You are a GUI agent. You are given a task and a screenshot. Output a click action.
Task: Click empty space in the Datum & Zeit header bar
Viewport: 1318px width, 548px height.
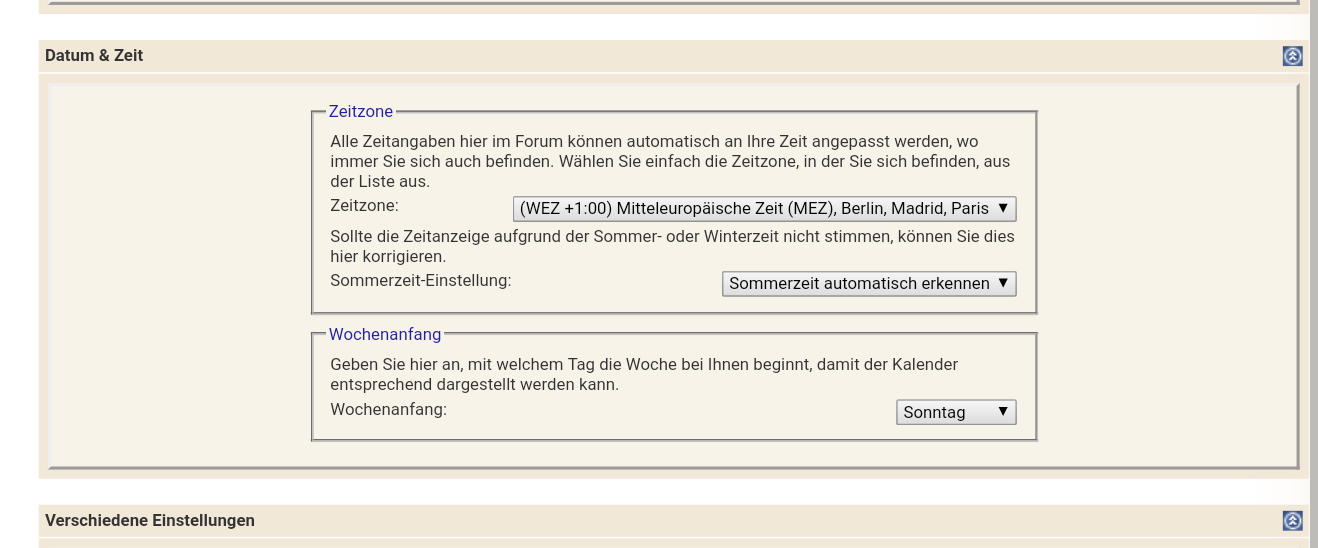[700, 56]
